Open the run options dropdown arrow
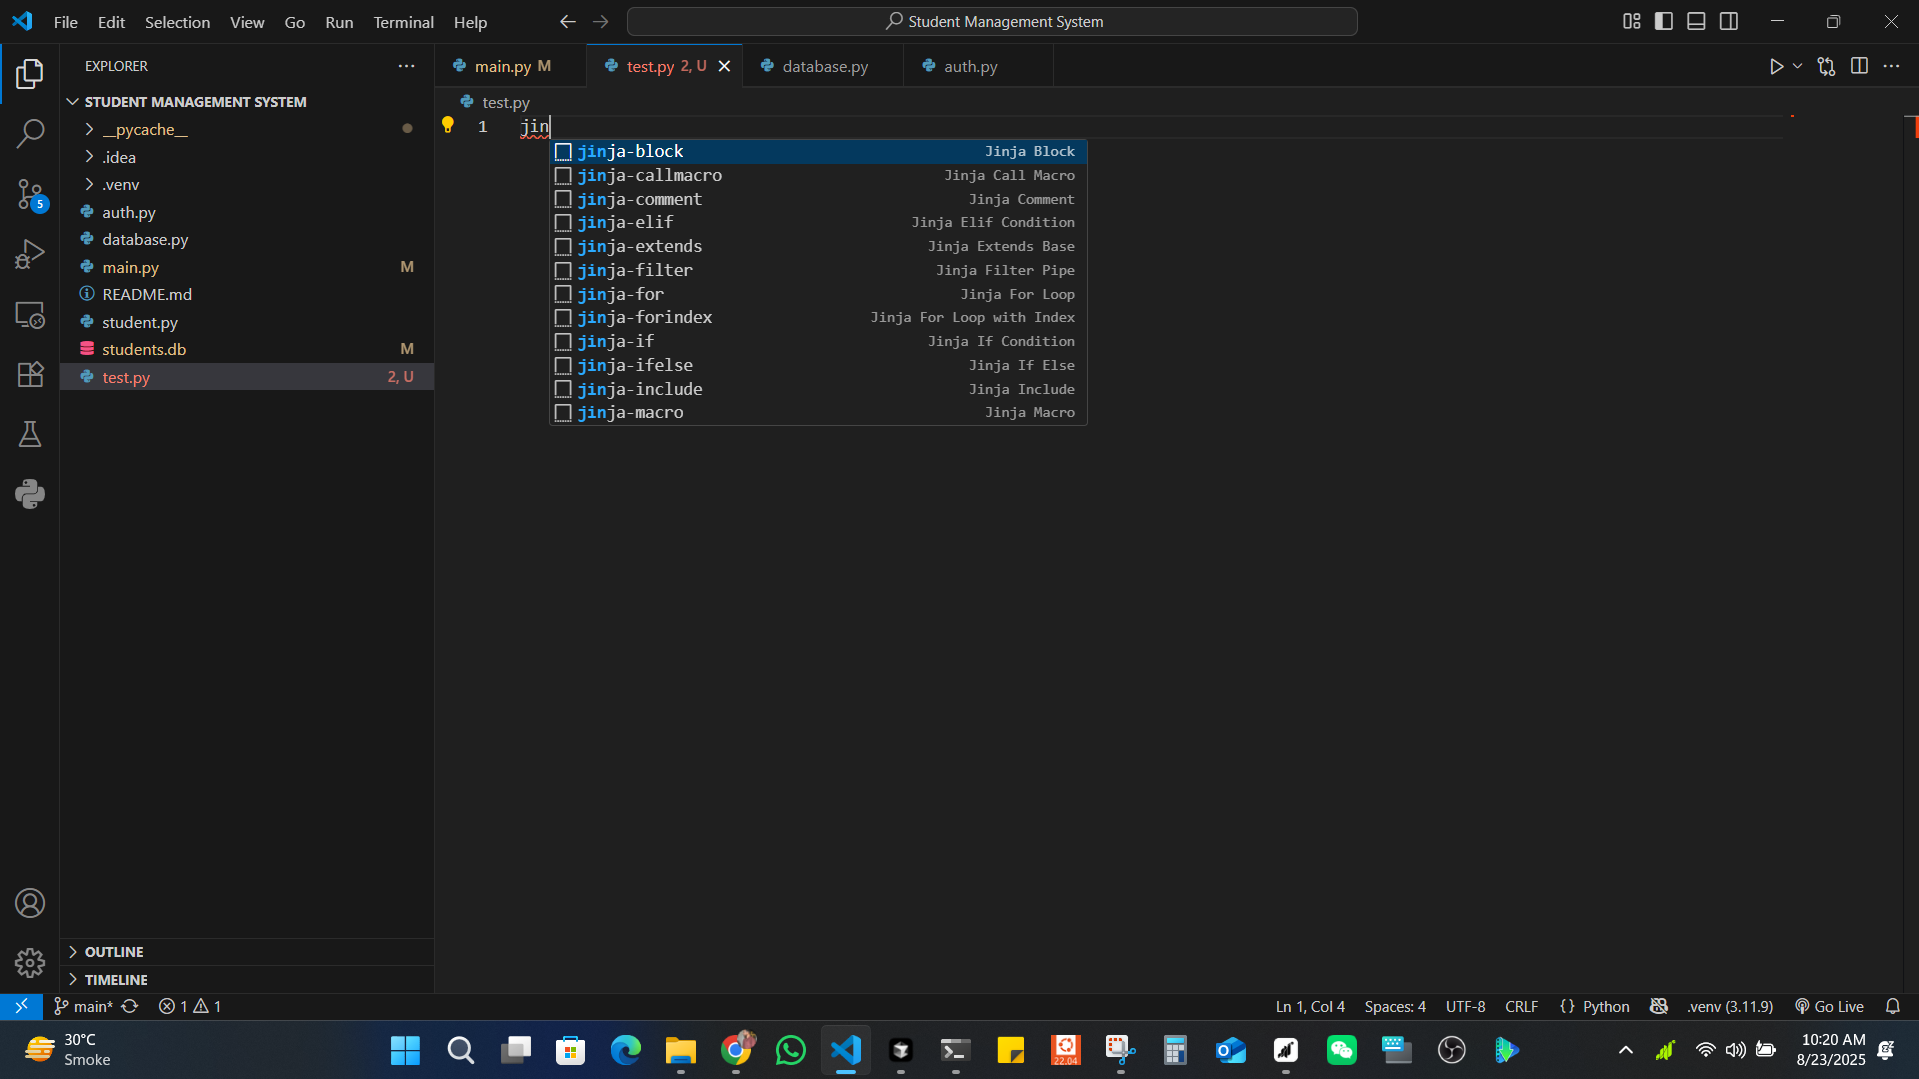Viewport: 1919px width, 1079px height. coord(1798,66)
